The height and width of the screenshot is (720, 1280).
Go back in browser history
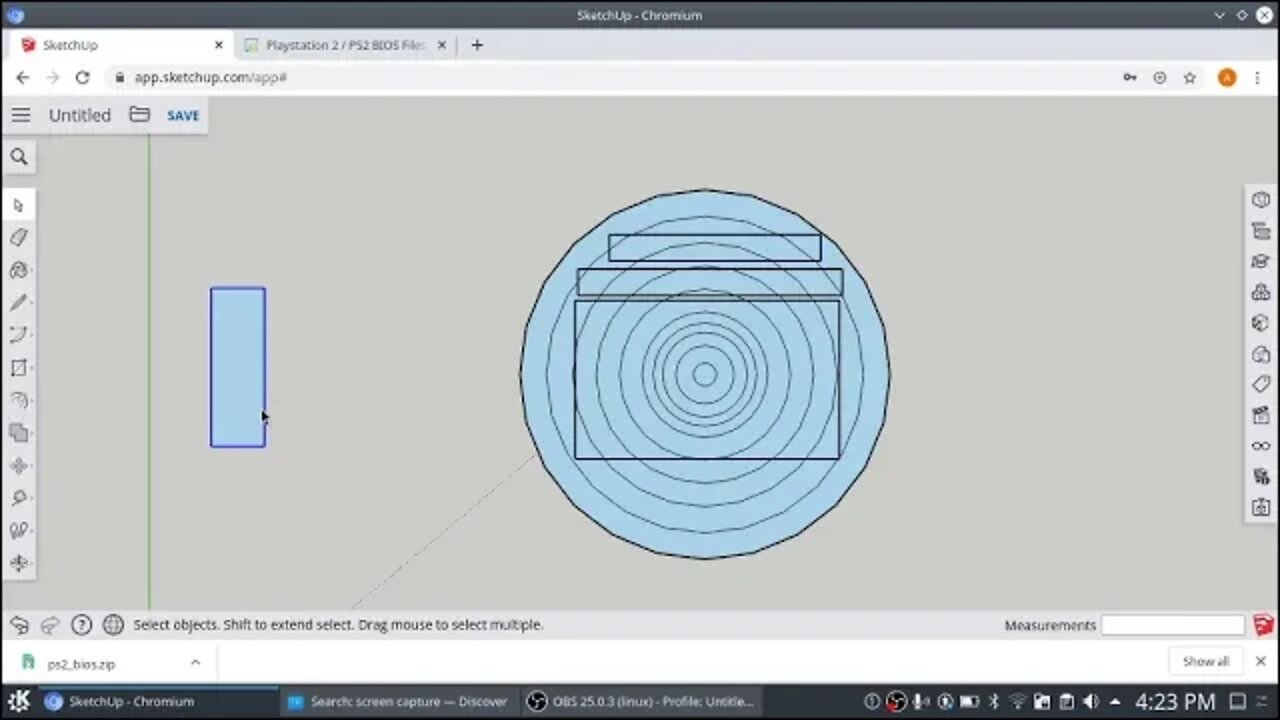pos(22,77)
